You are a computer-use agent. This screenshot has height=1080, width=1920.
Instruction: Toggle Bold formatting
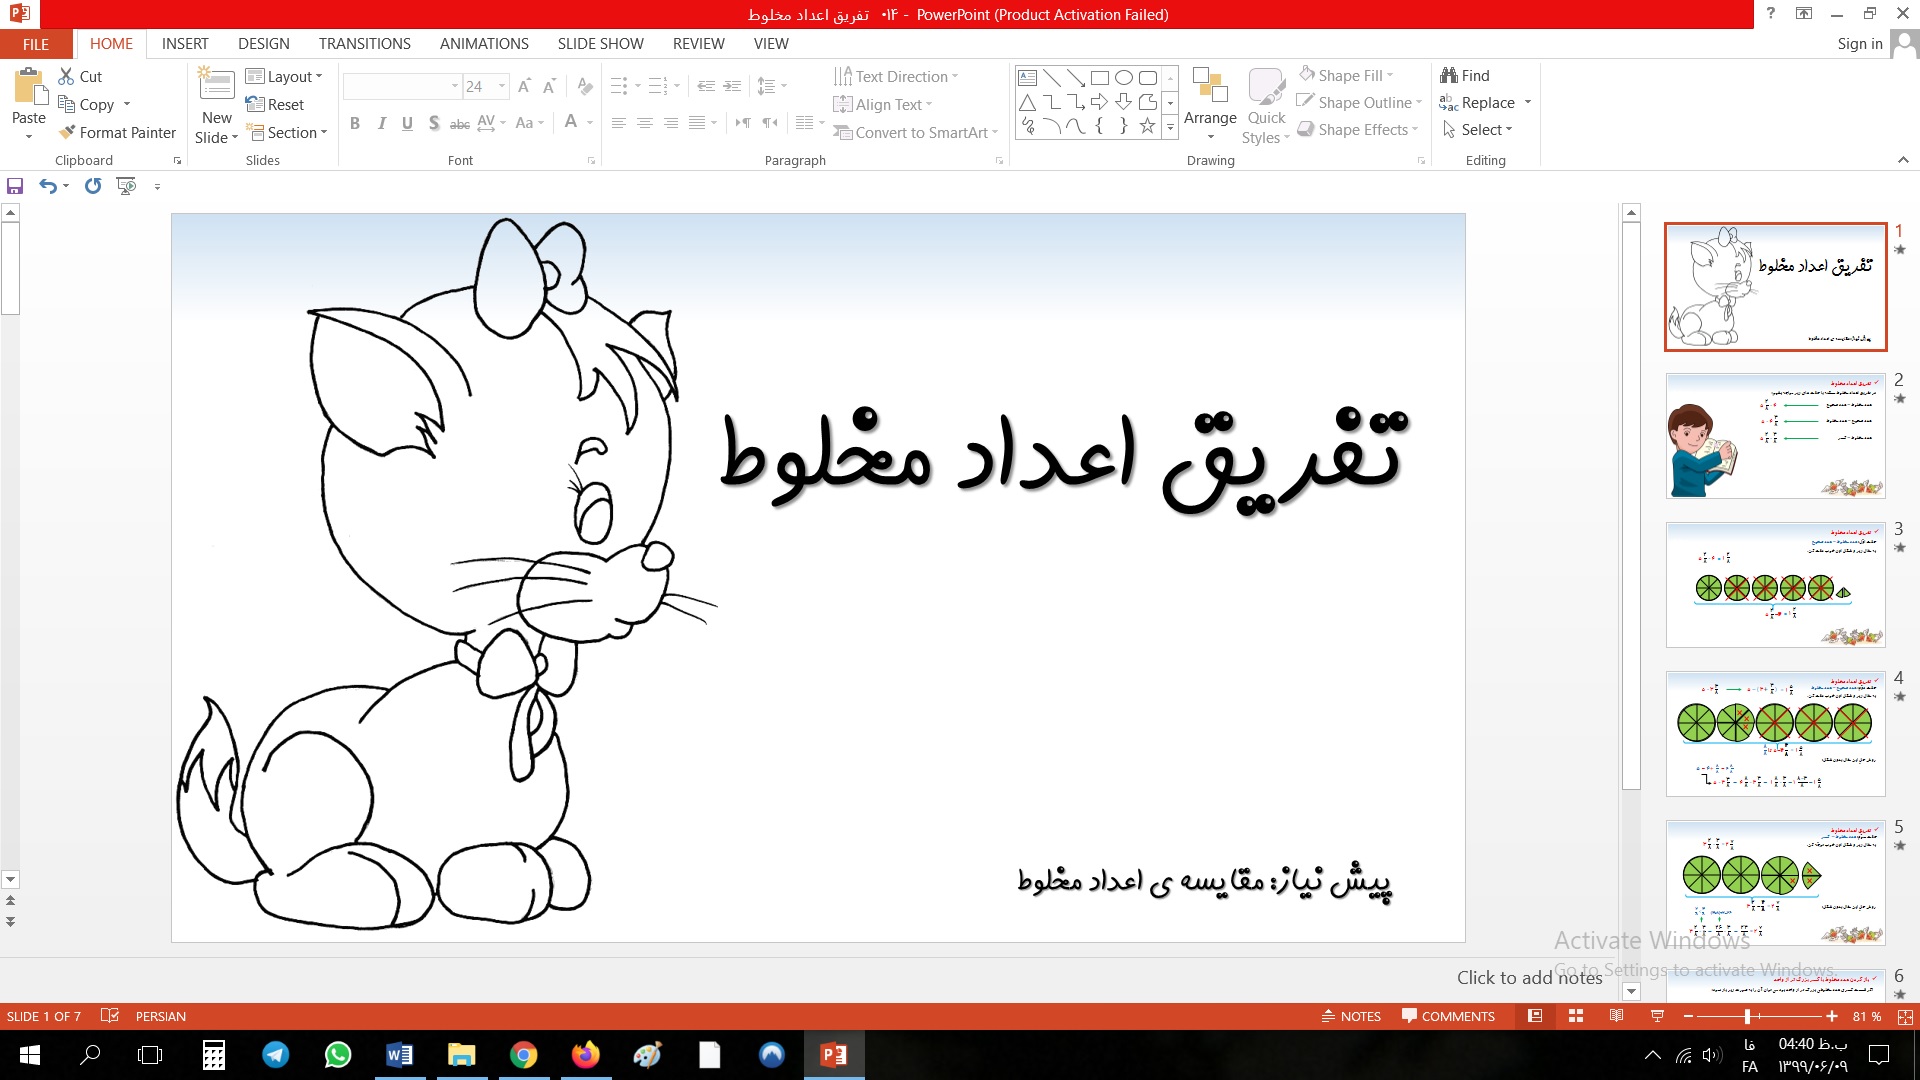(x=354, y=123)
